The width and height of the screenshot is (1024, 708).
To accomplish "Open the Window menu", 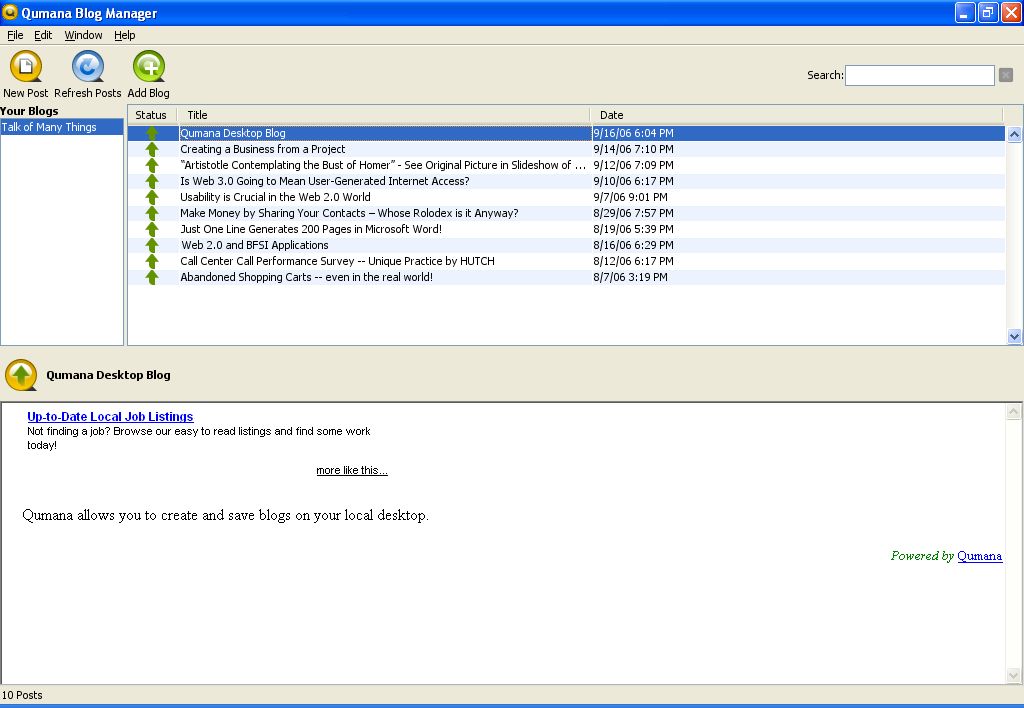I will (83, 35).
